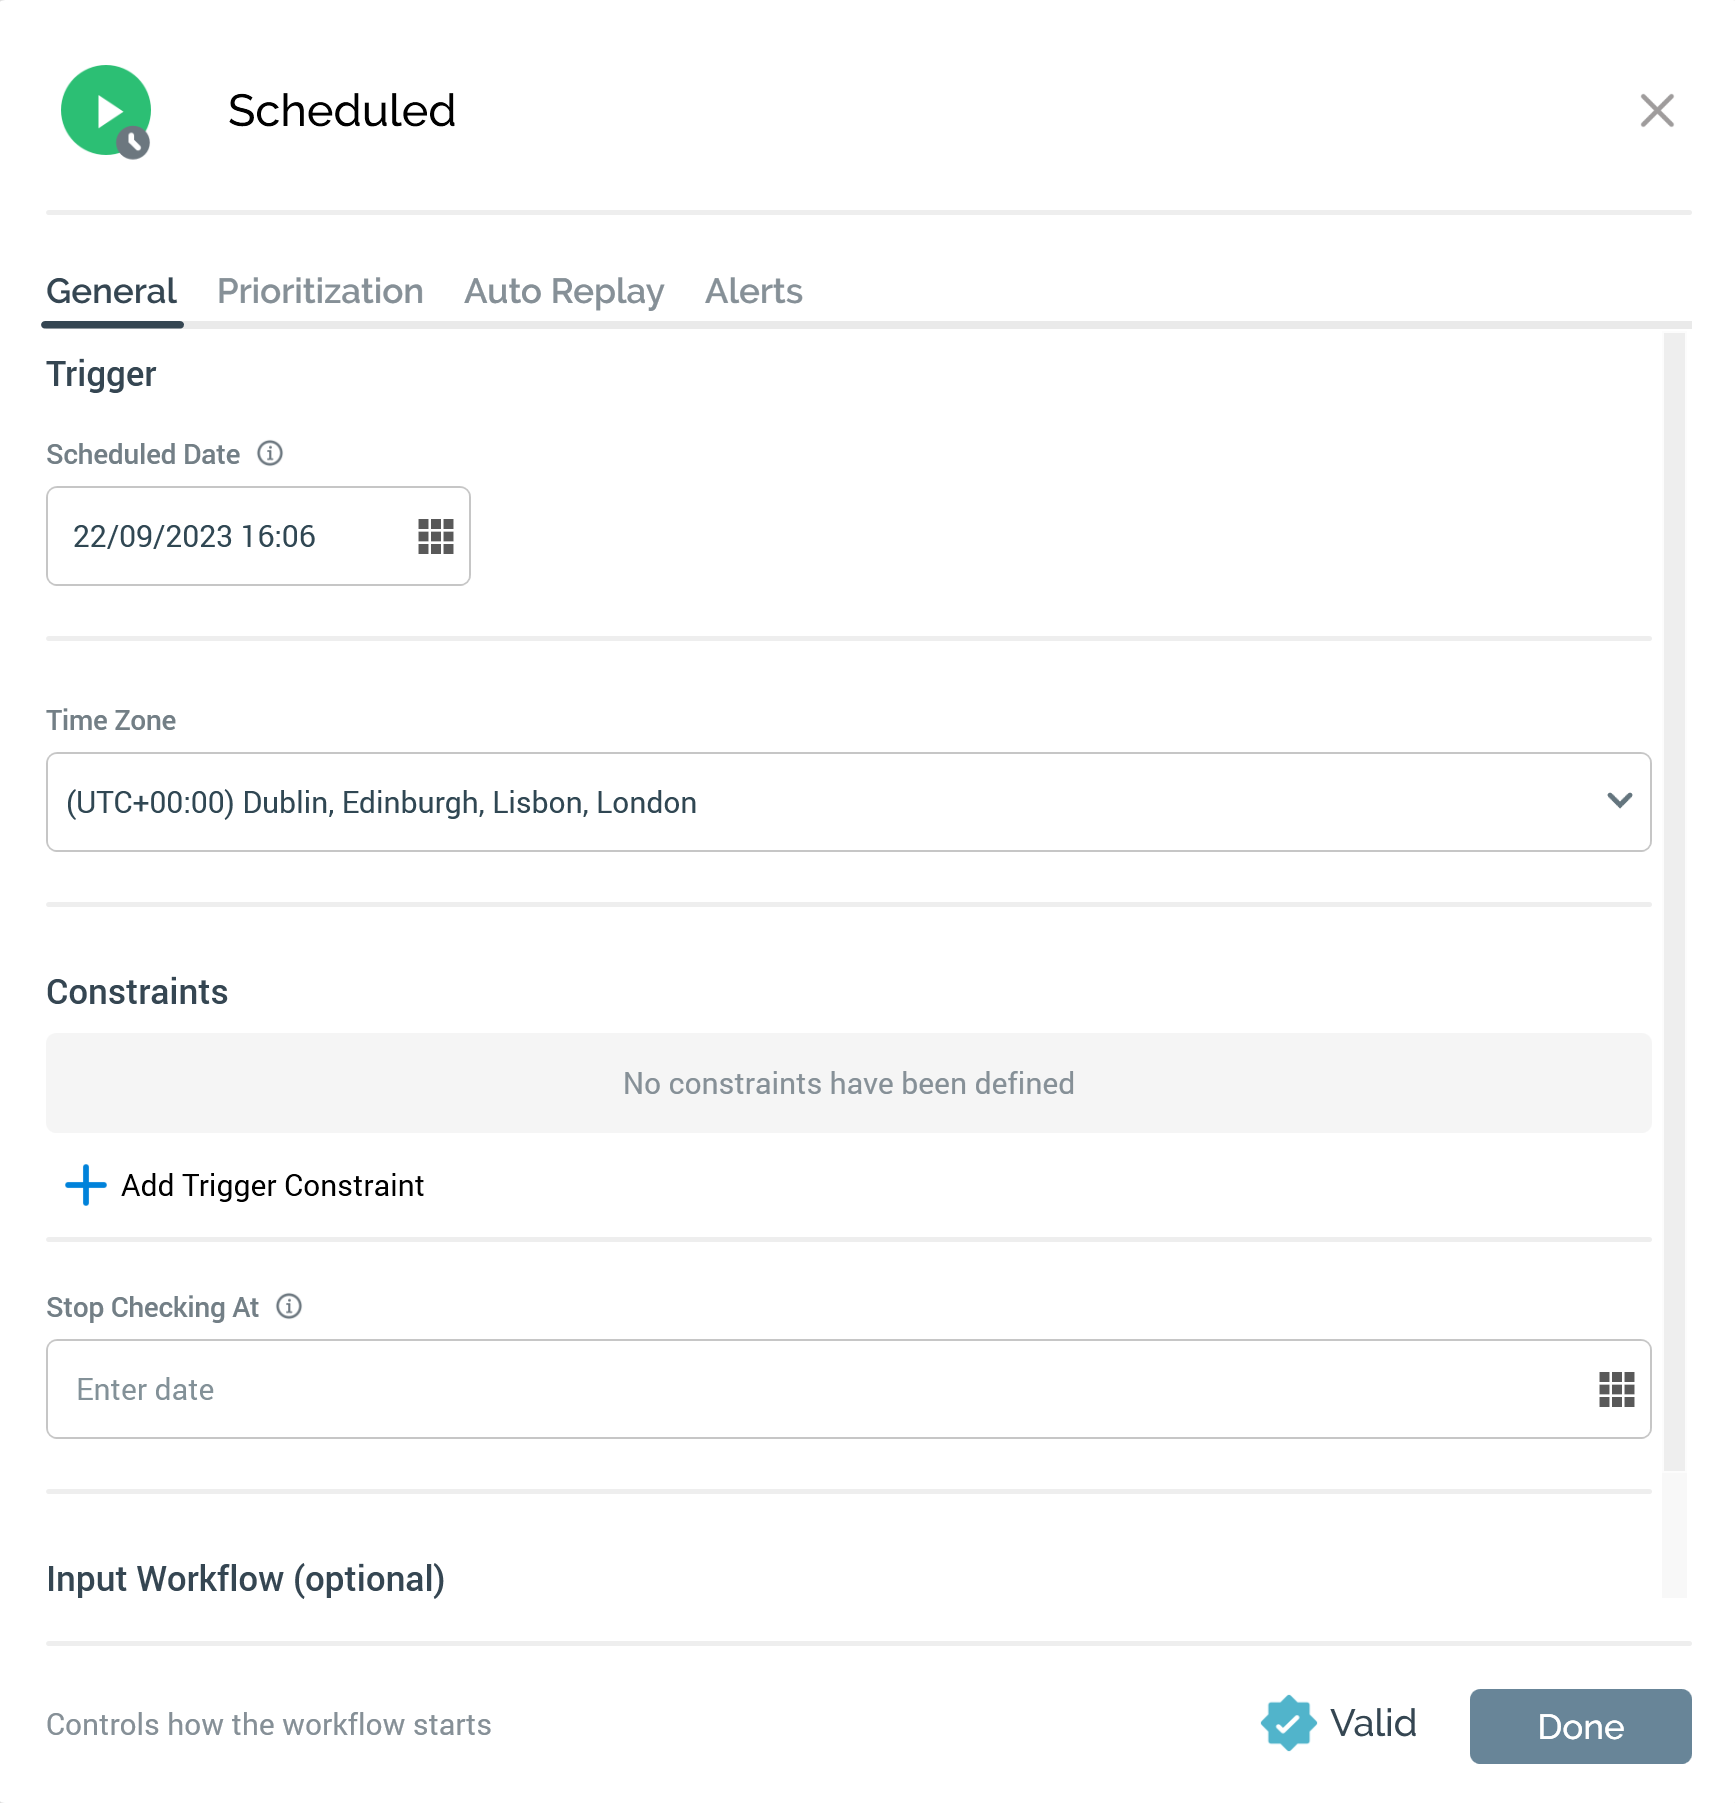Open calendar picker for Scheduled Date
Screen dimensions: 1735x1803
435,536
